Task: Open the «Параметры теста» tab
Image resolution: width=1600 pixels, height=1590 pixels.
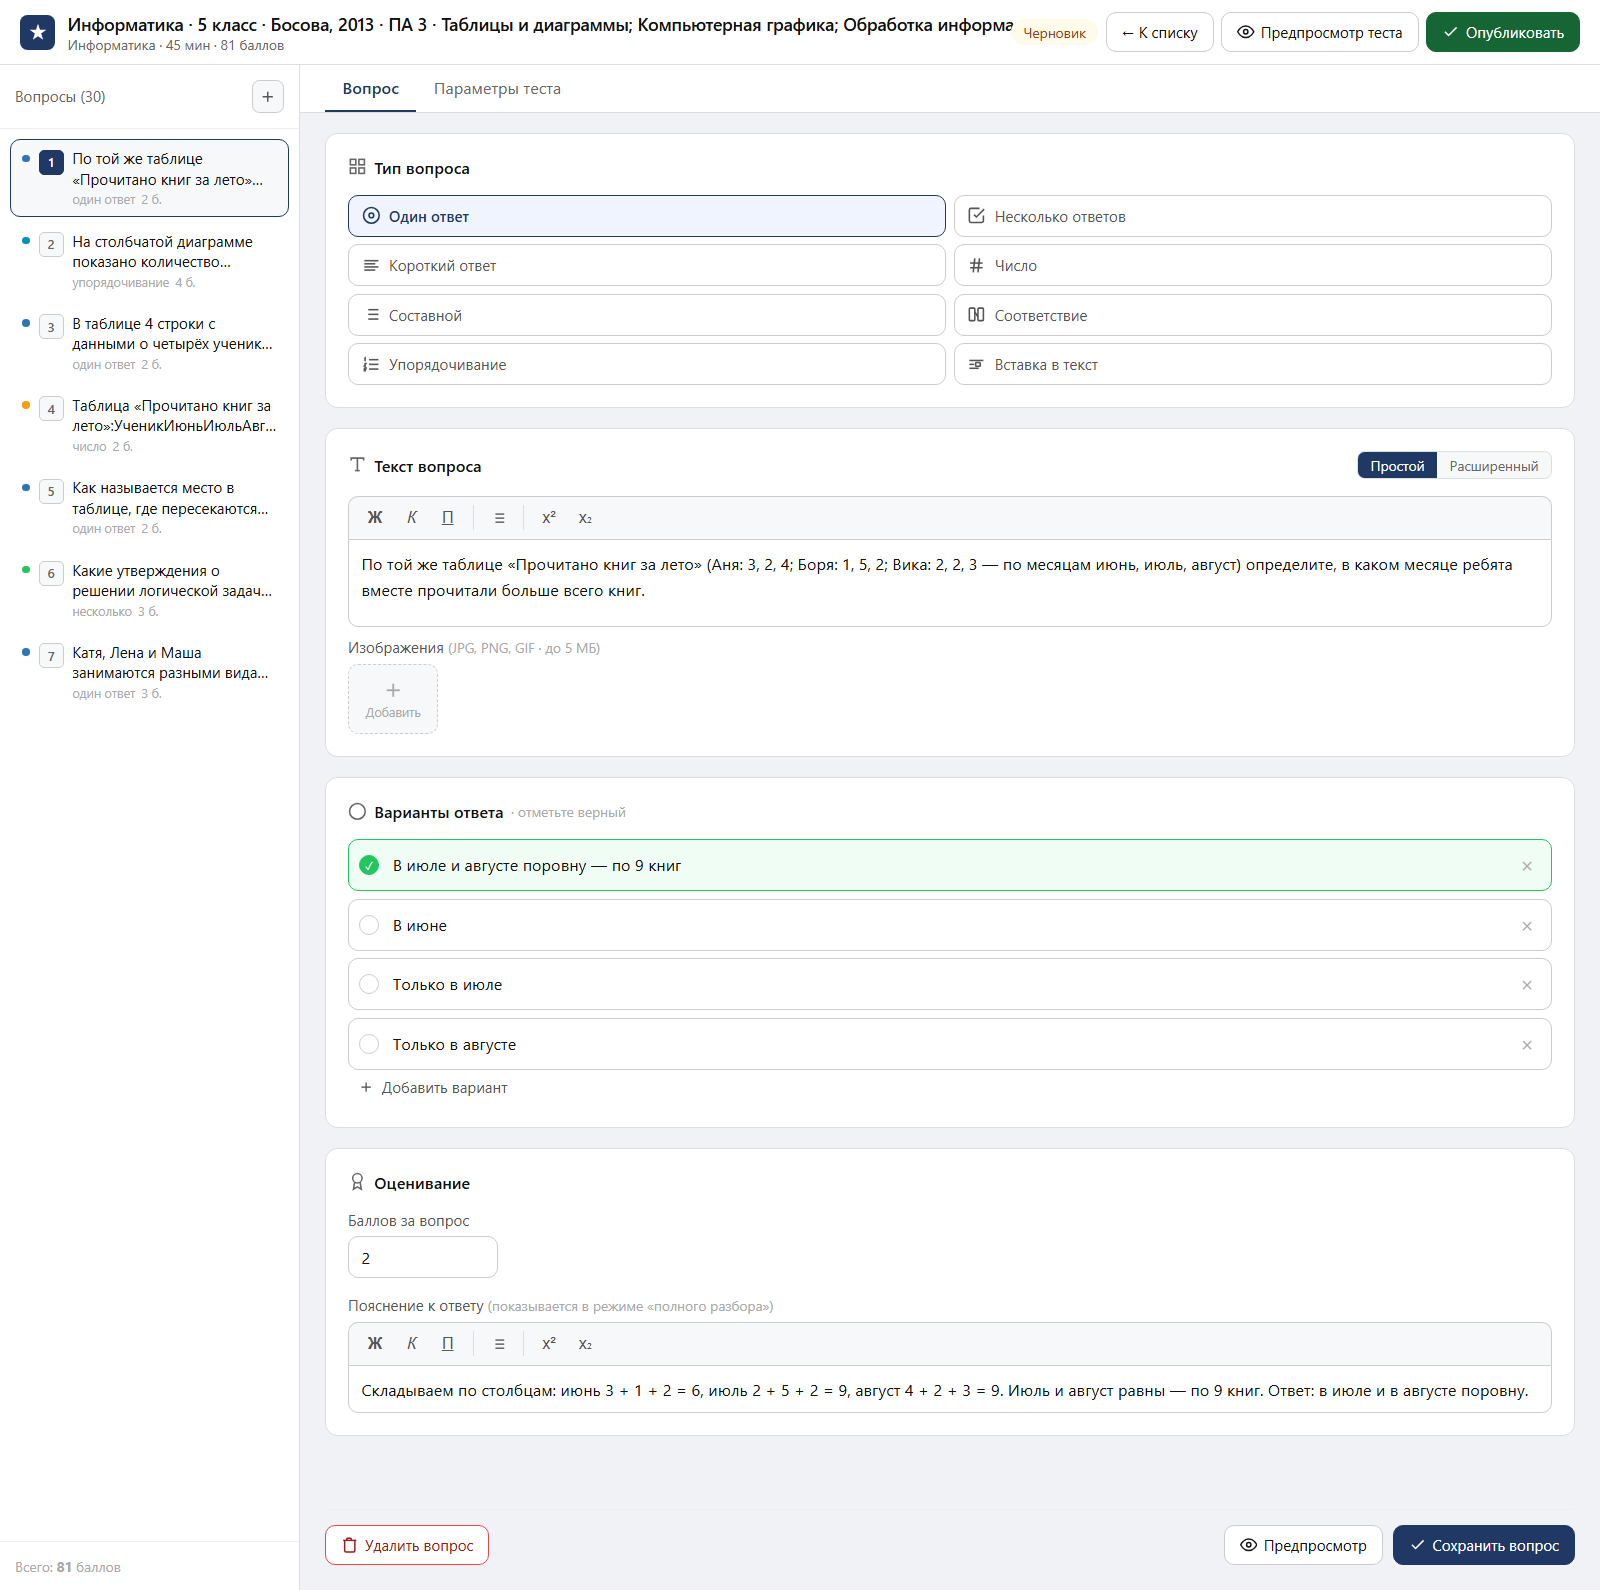Action: point(497,89)
